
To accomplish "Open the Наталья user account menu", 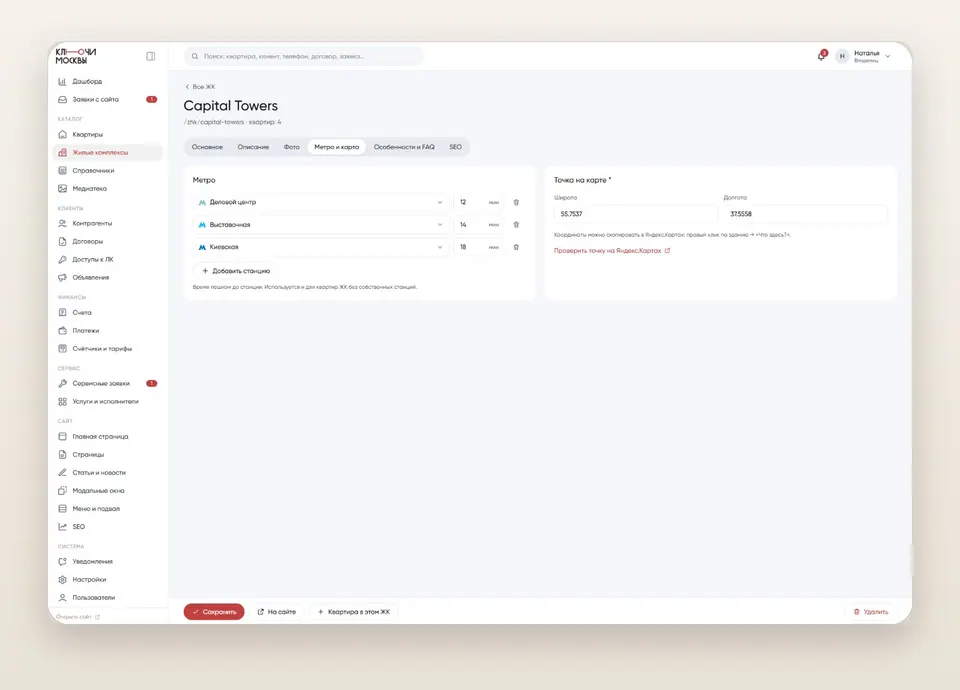I will point(863,56).
